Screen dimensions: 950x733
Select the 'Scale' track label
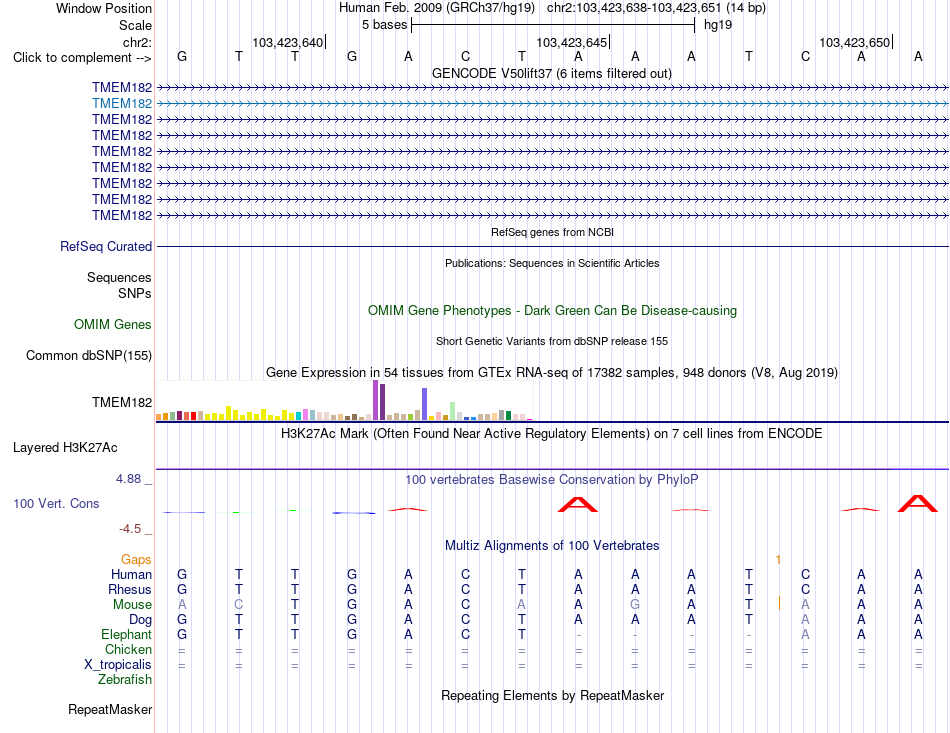[135, 25]
